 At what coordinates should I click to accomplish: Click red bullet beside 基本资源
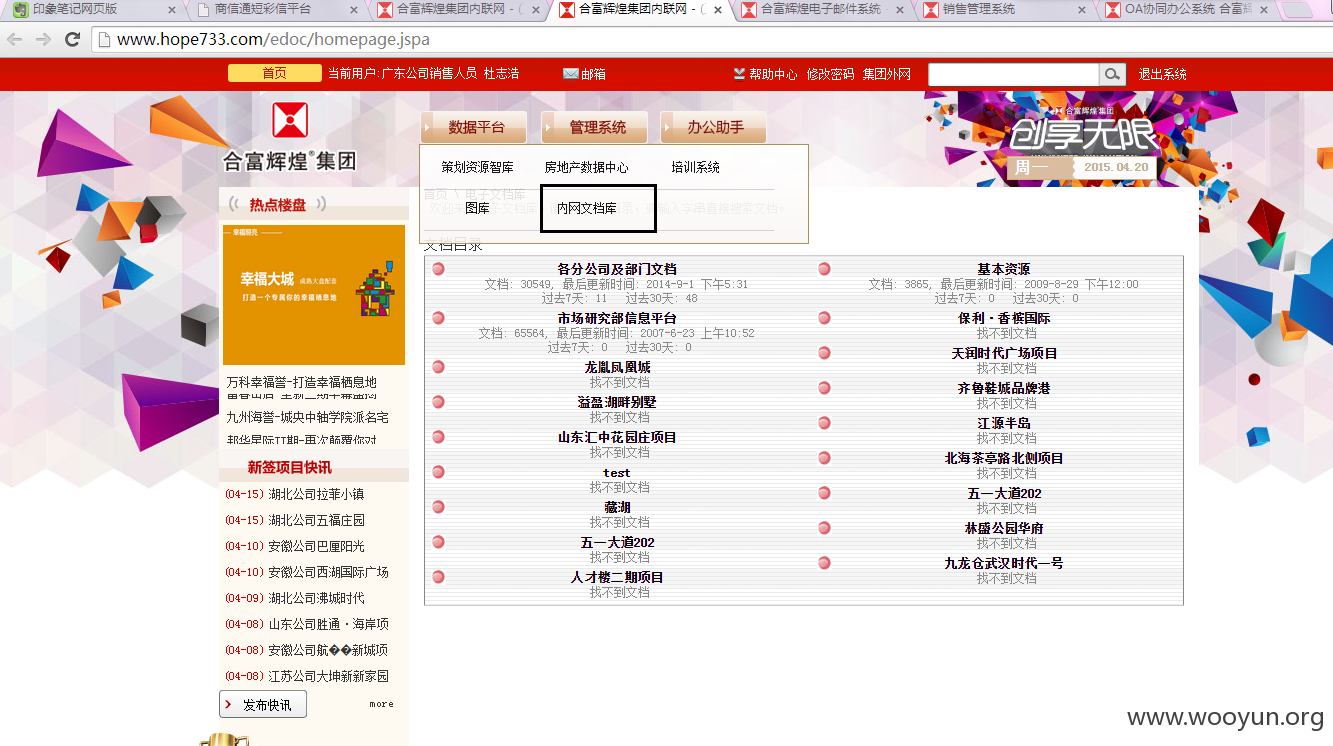(824, 269)
